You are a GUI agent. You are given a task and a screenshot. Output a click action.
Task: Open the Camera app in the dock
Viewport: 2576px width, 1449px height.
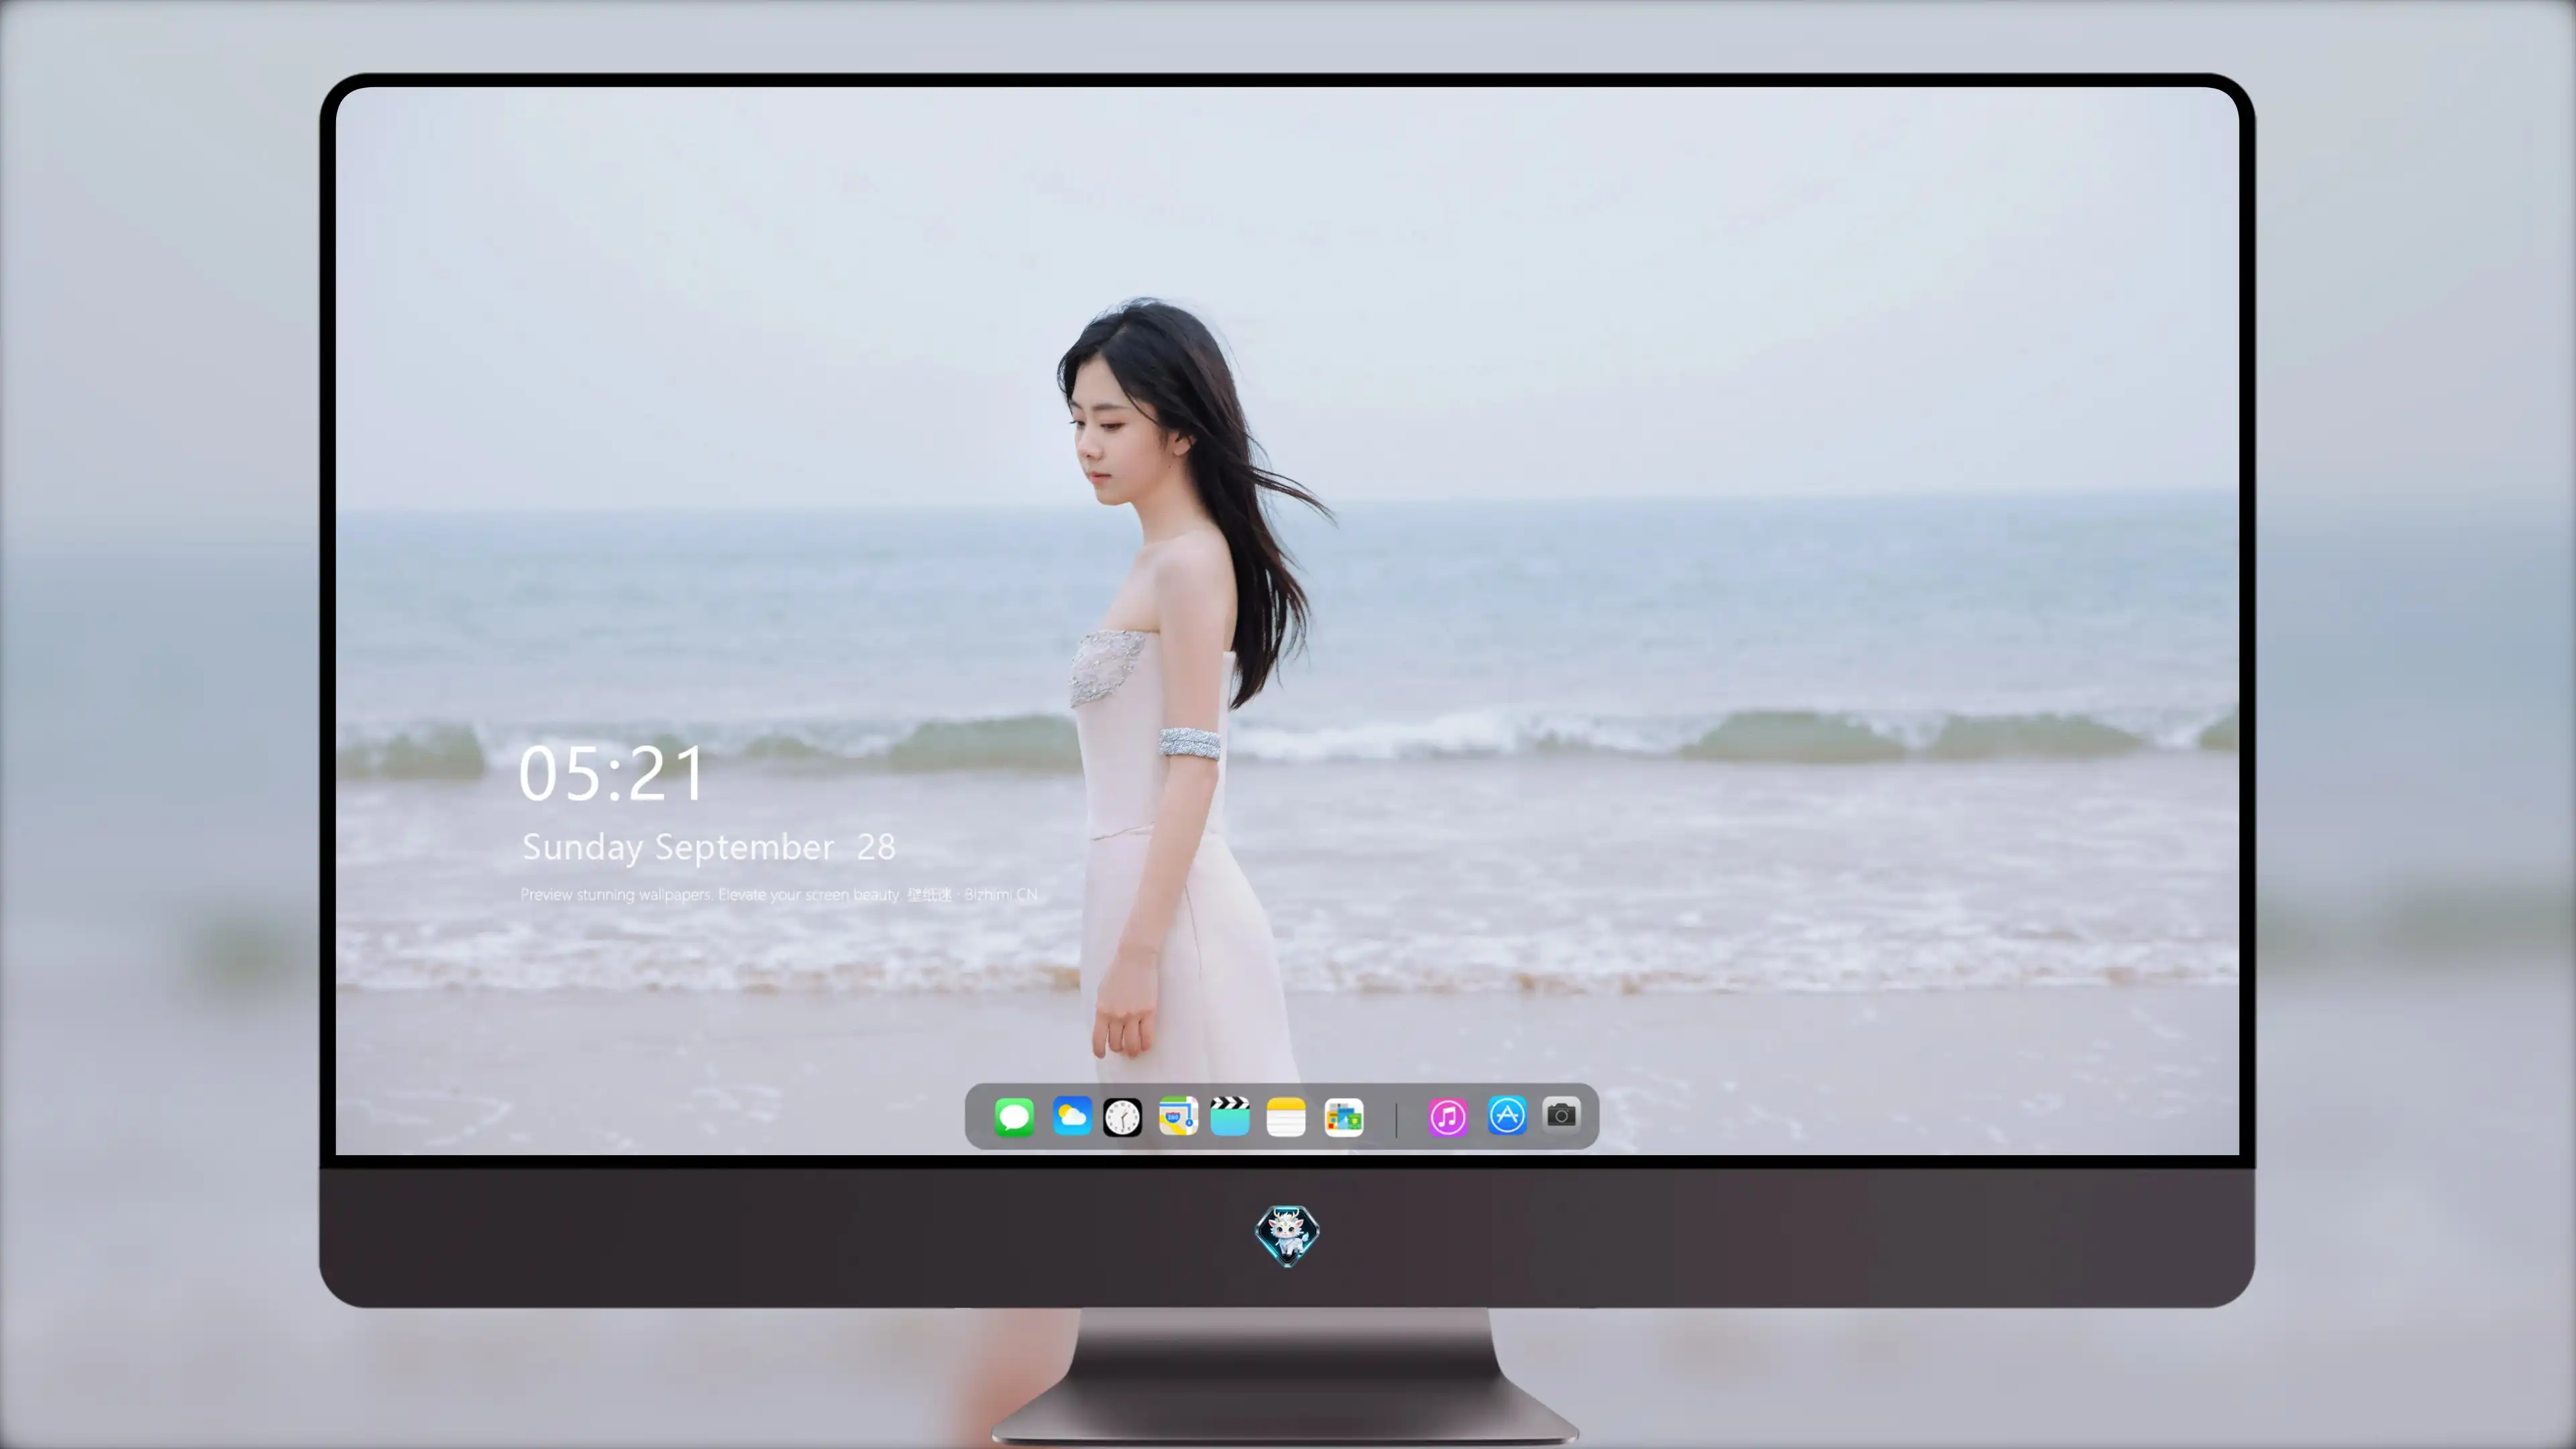(1561, 1114)
